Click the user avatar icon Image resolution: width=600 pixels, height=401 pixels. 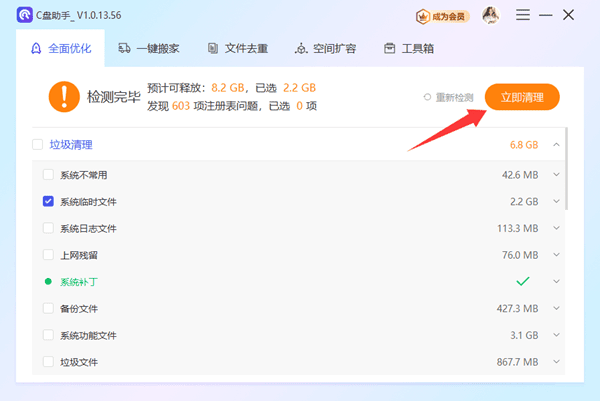[491, 15]
